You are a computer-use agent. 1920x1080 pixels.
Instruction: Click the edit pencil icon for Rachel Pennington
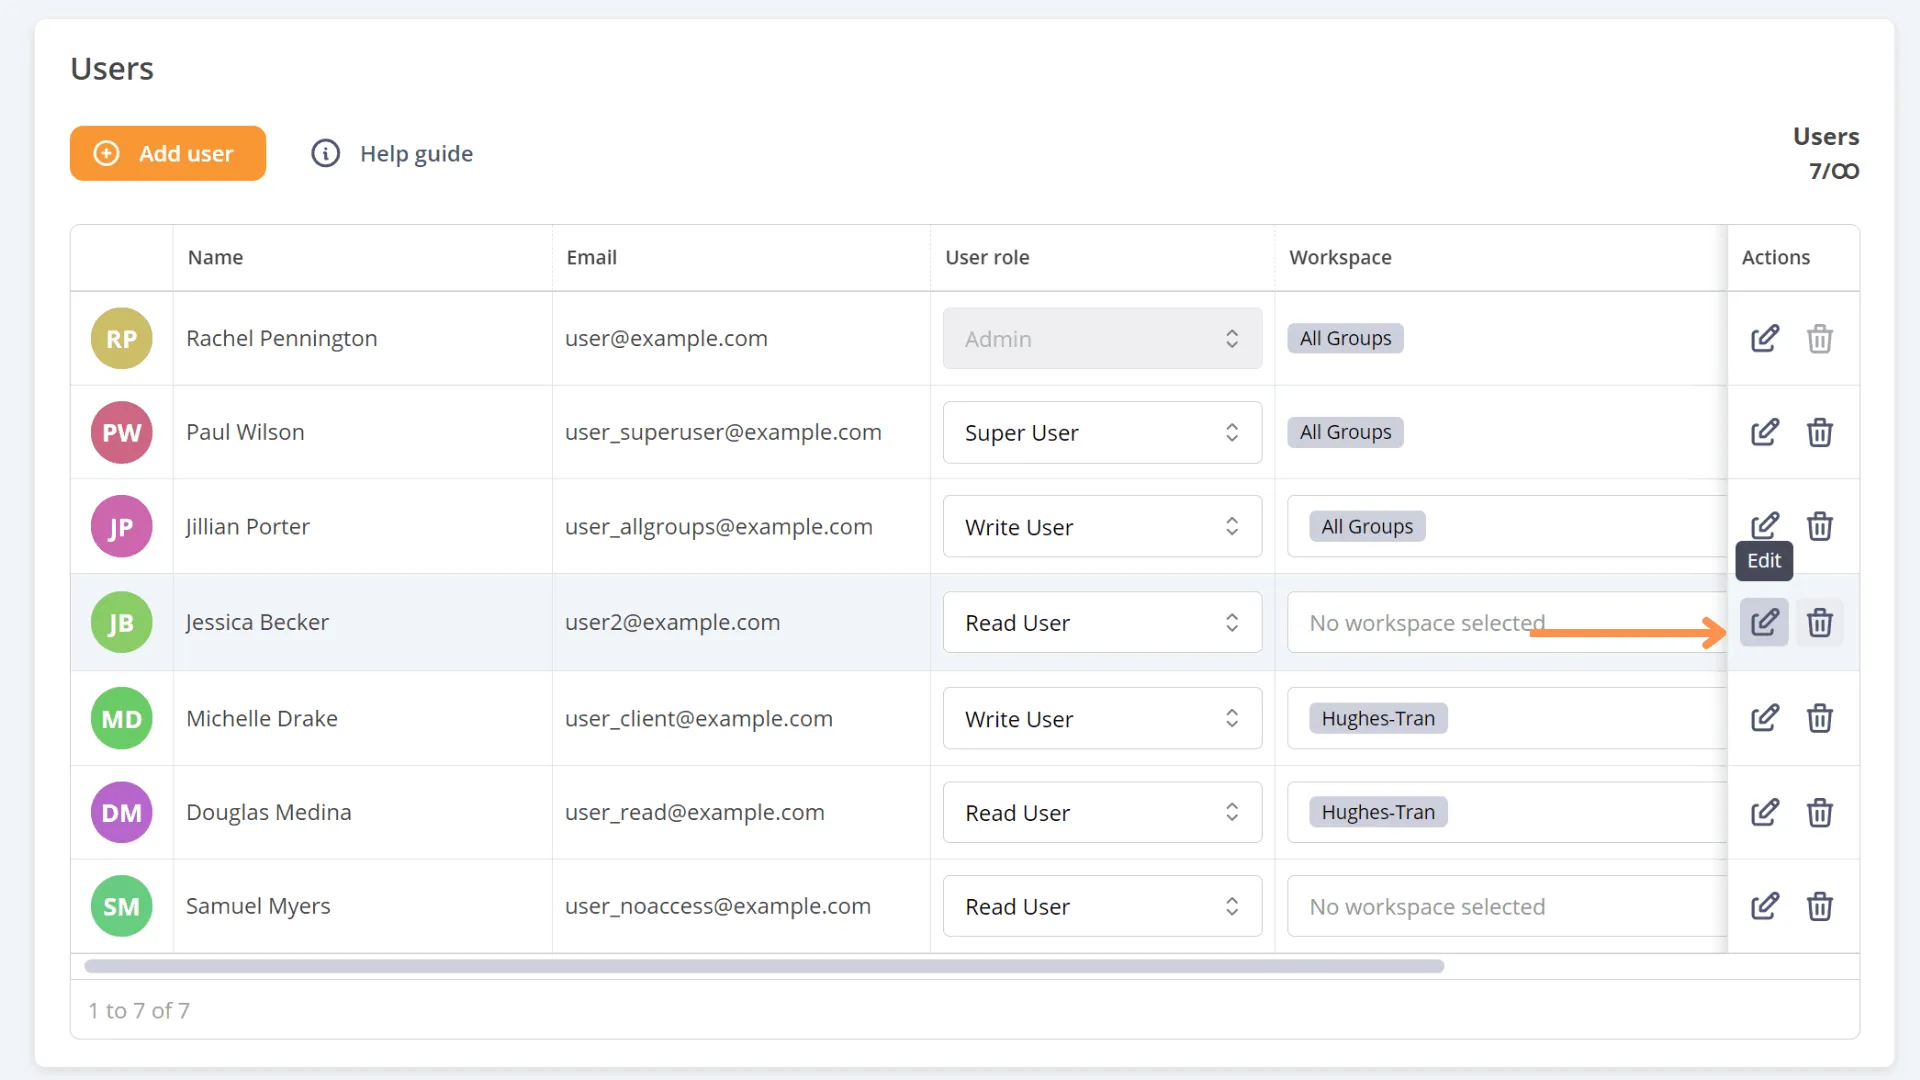1764,338
